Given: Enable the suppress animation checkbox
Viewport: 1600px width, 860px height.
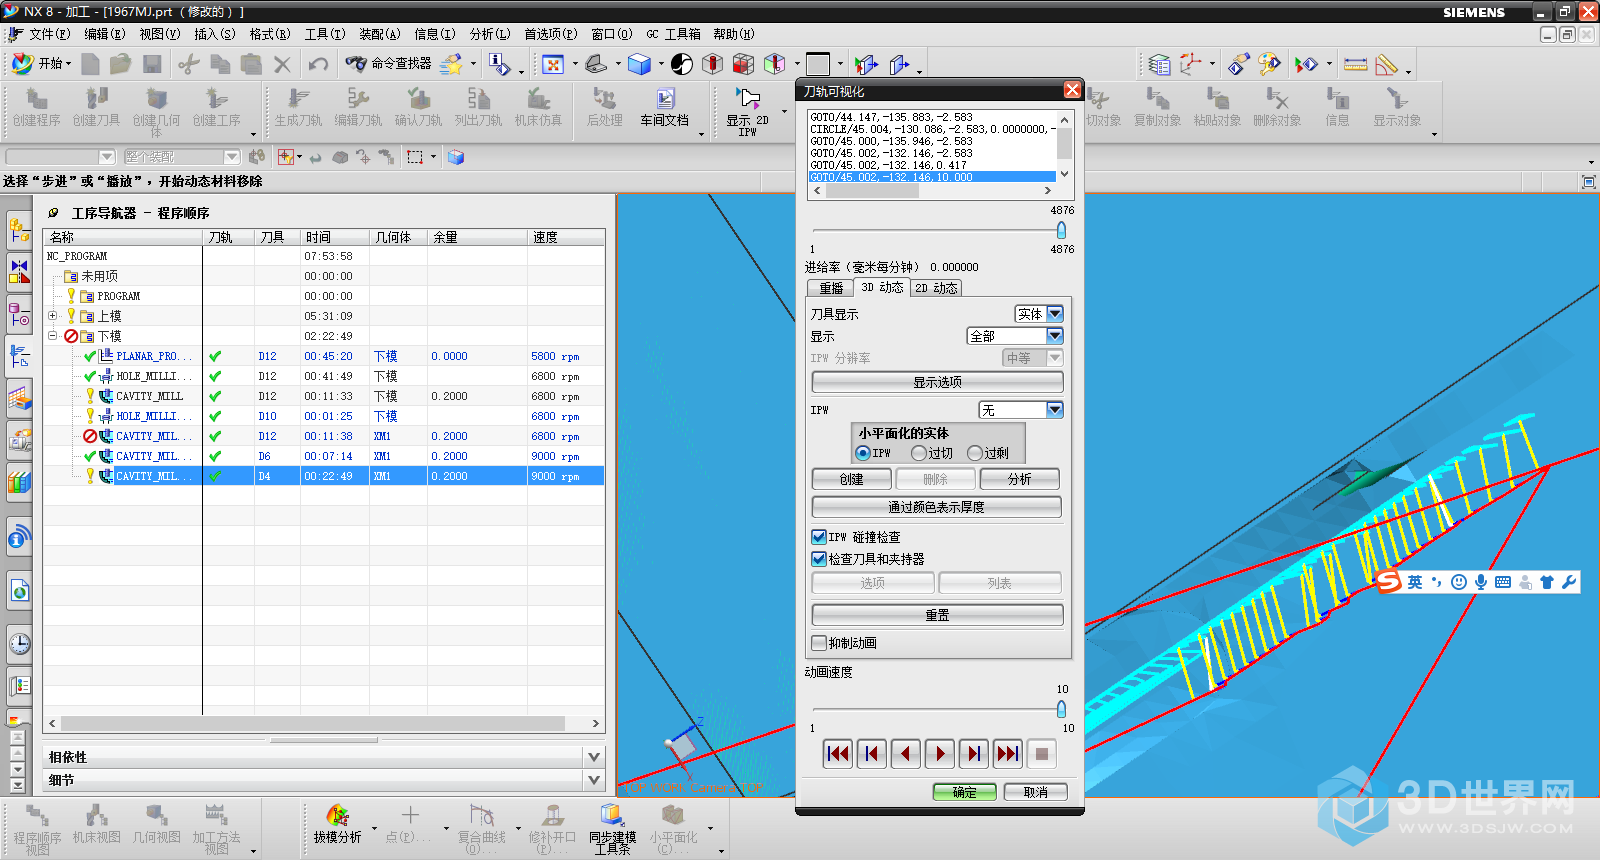Looking at the screenshot, I should click(819, 643).
